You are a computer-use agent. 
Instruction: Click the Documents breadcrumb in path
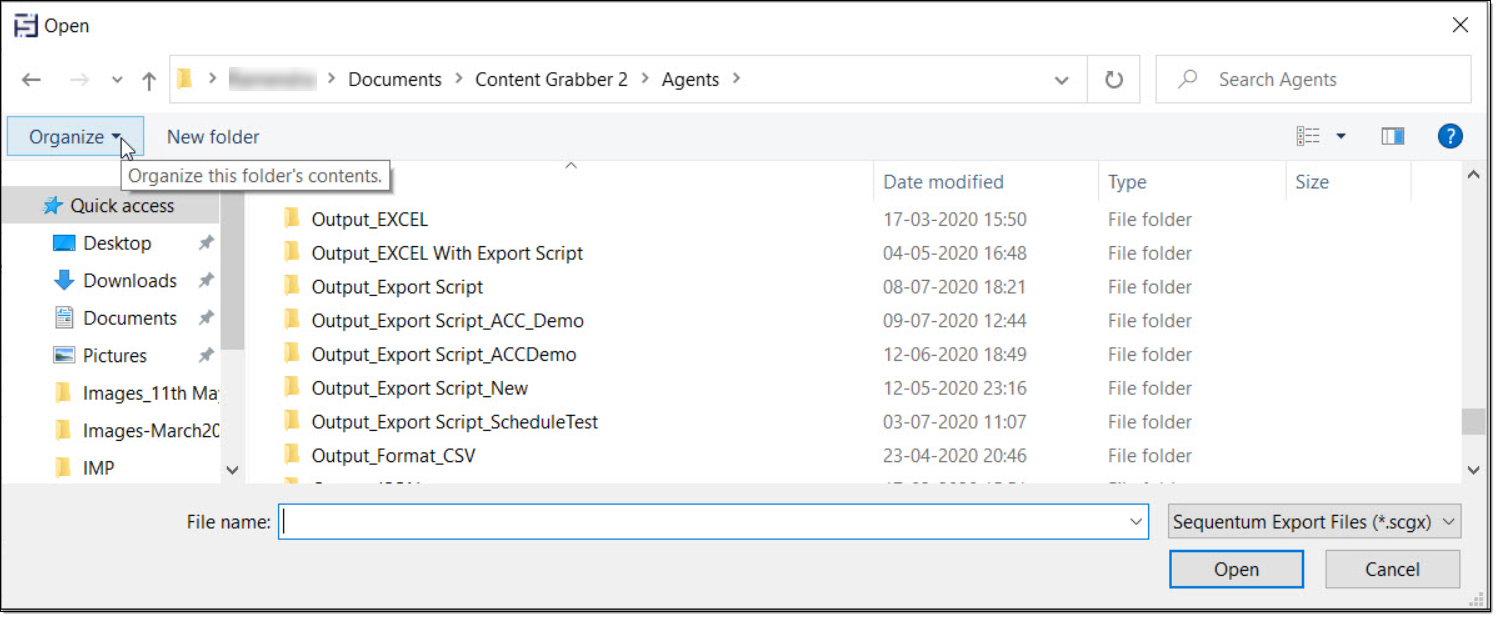pos(394,80)
